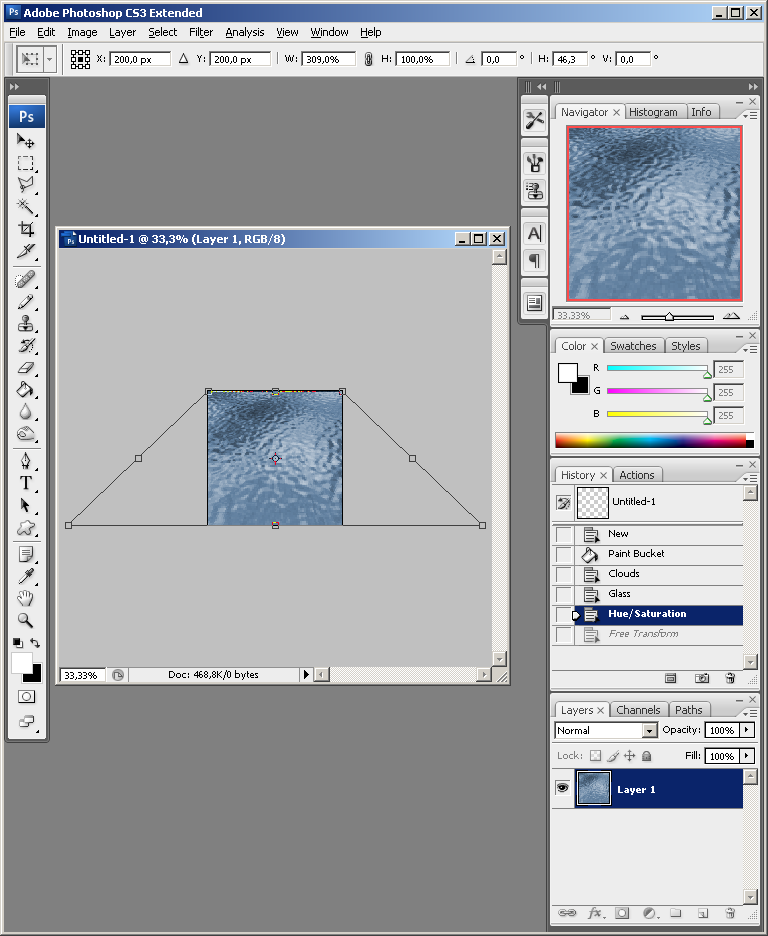
Task: Hide Layer 1 visibility eye
Action: click(x=562, y=788)
